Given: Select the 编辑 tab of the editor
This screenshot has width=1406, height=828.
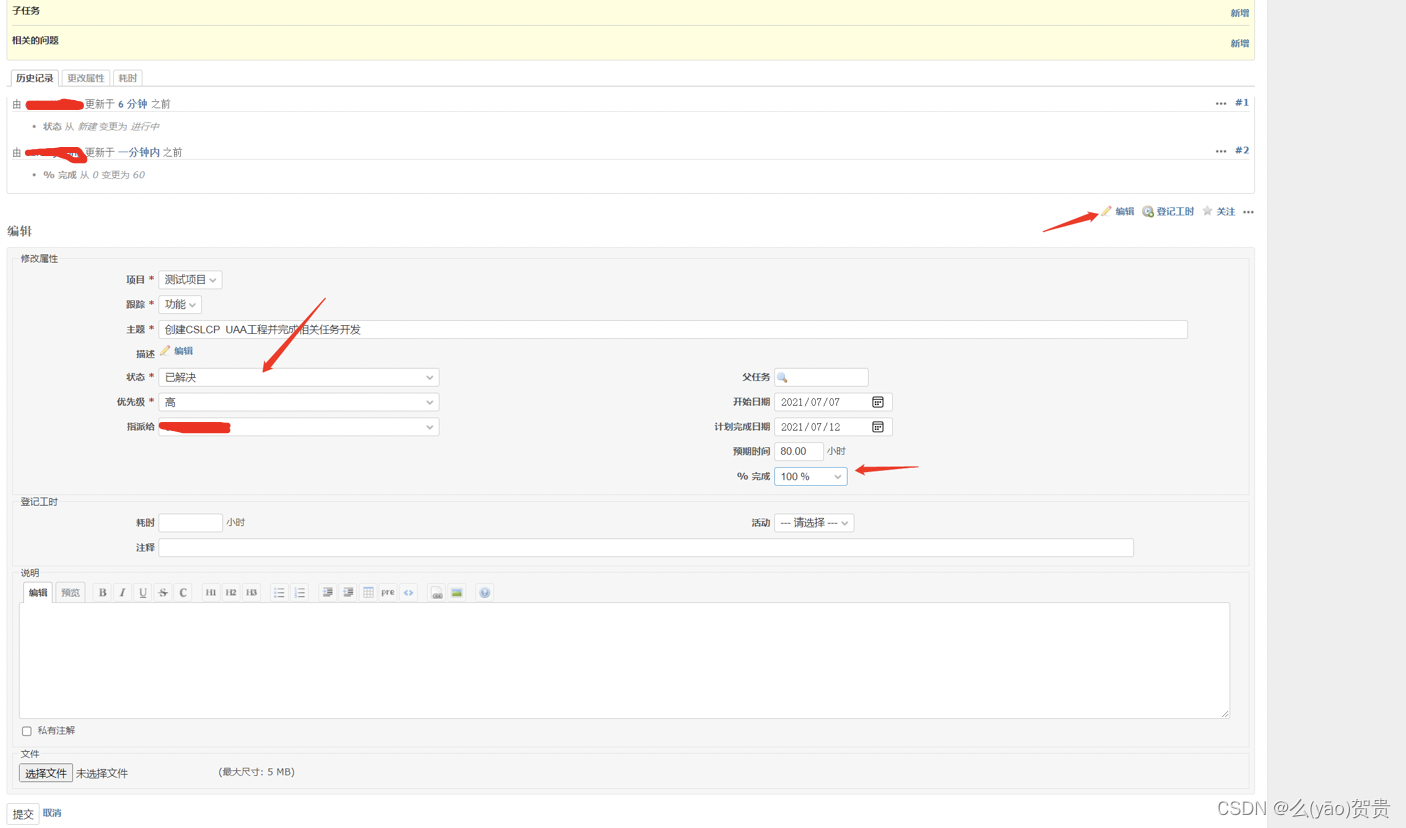Looking at the screenshot, I should [x=38, y=593].
